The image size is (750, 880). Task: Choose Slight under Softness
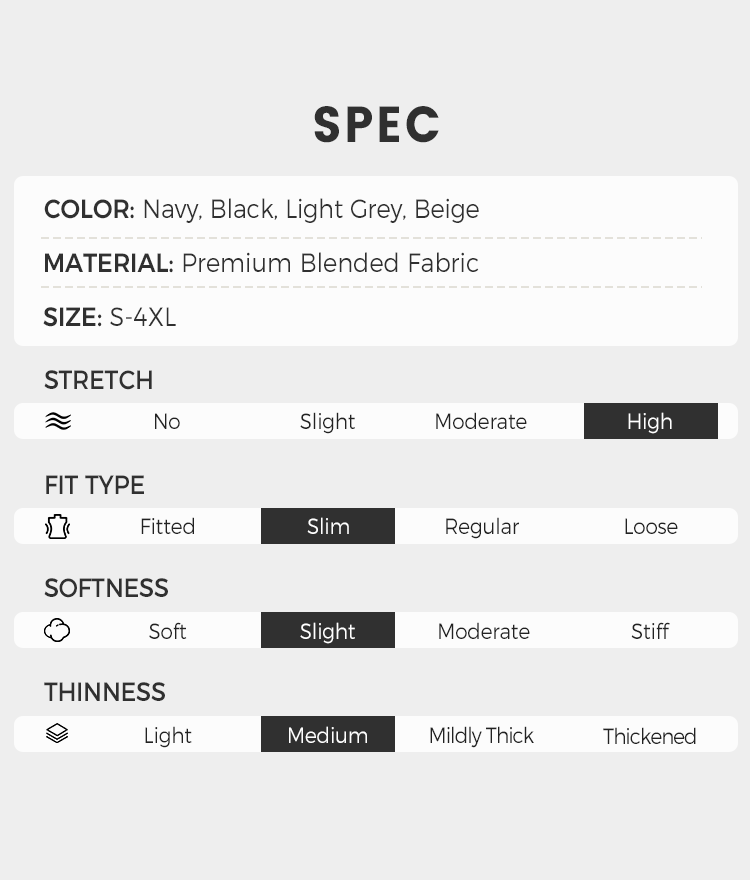click(x=328, y=631)
